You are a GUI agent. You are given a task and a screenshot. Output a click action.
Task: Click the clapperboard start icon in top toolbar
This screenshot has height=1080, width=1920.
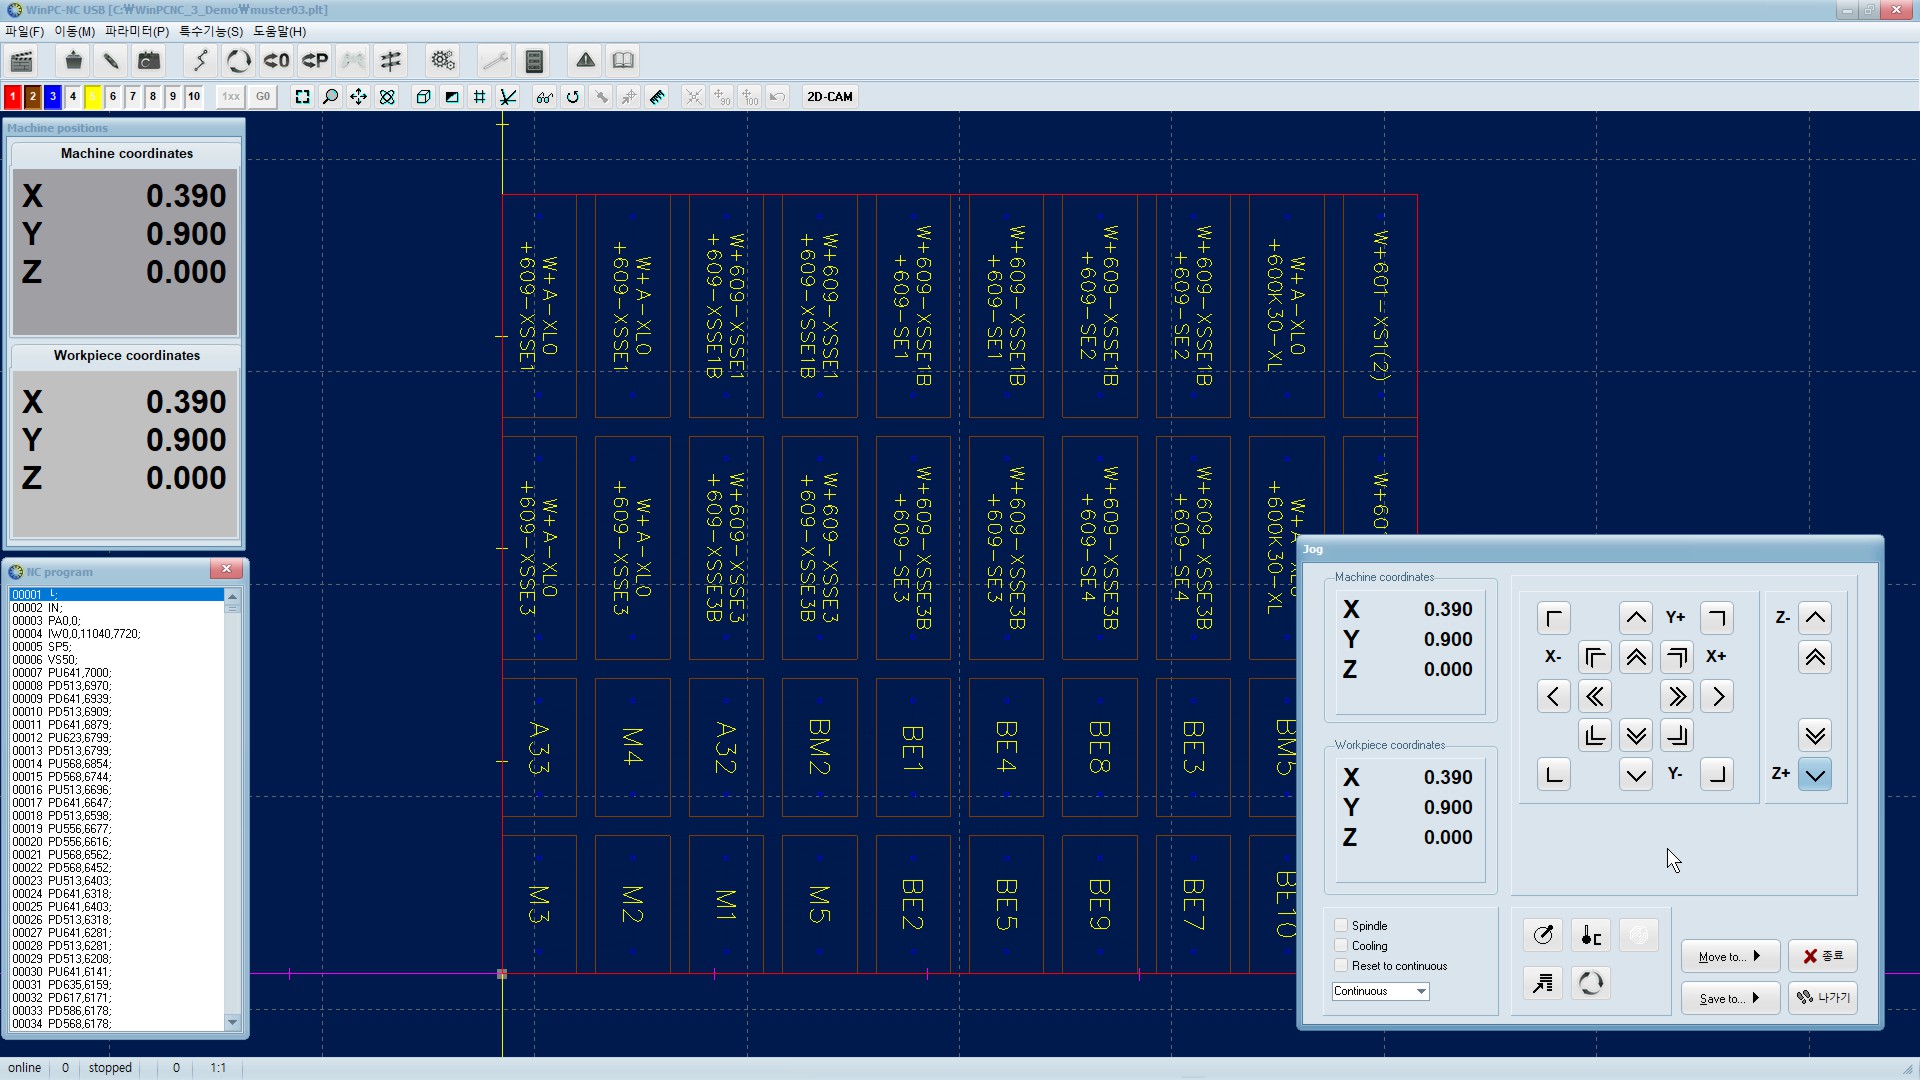coord(21,61)
